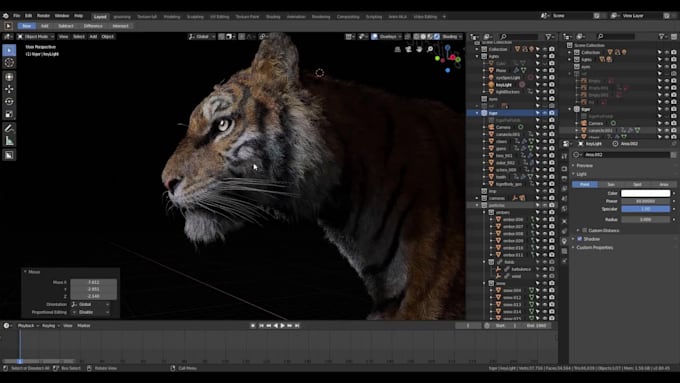680x383 pixels.
Task: Select the Scale tool
Action: (x=9, y=115)
